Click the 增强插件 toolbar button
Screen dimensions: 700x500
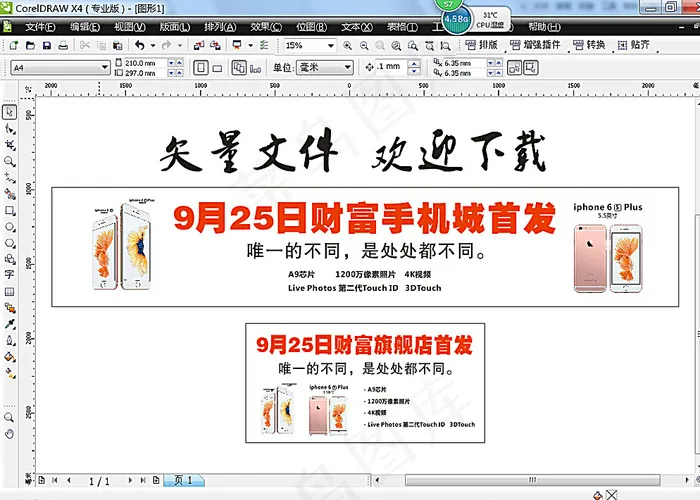535,45
